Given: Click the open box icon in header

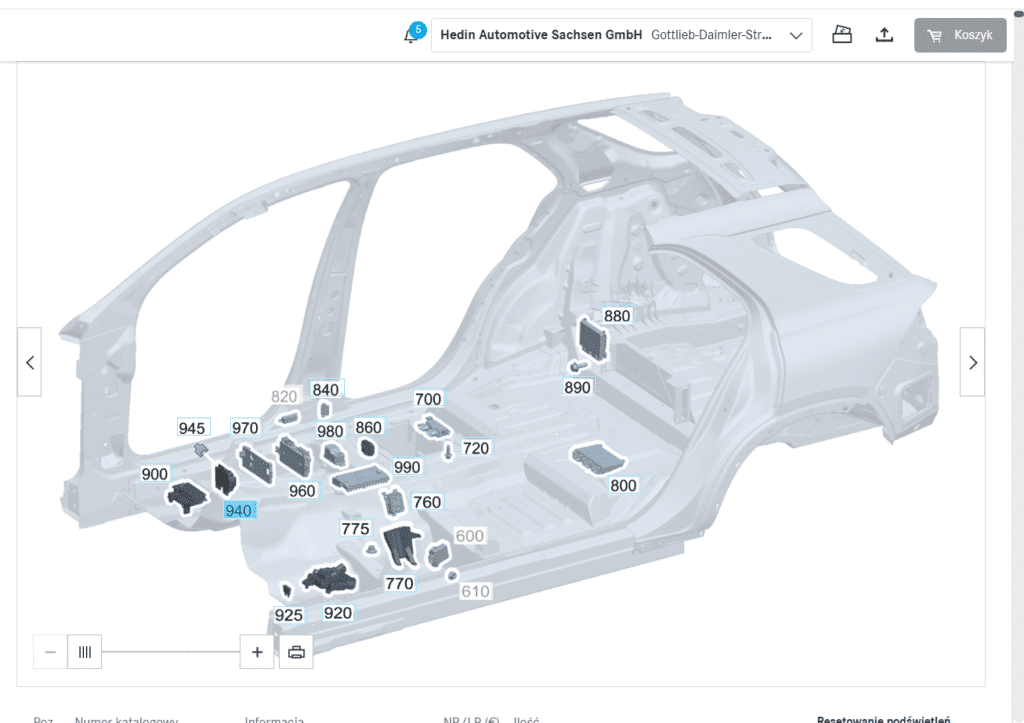Looking at the screenshot, I should [842, 35].
